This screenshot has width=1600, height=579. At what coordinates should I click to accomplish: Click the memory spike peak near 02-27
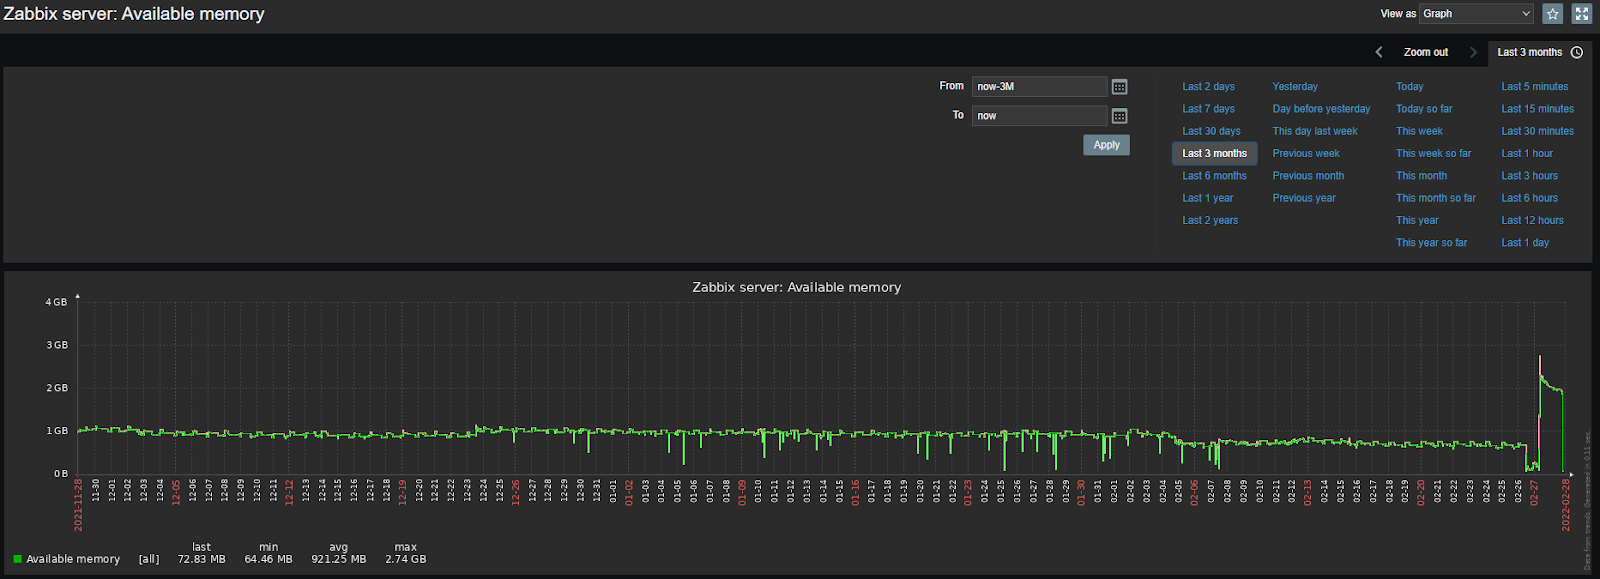(x=1539, y=357)
